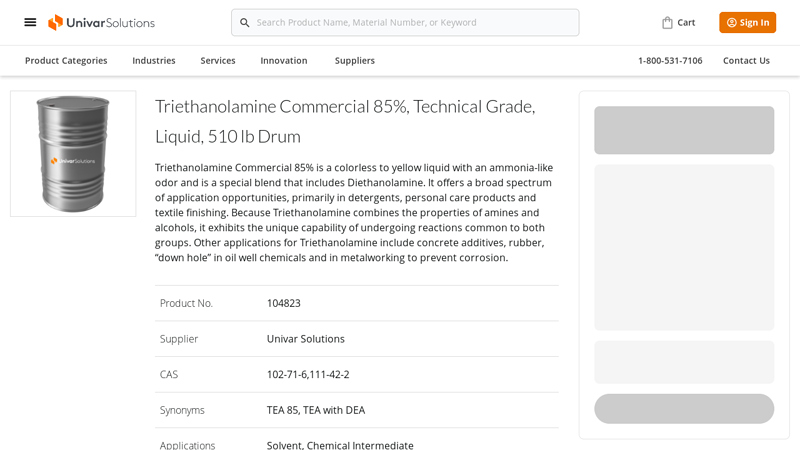The image size is (800, 450).
Task: Select supplier value Univar Solutions
Action: pos(306,339)
